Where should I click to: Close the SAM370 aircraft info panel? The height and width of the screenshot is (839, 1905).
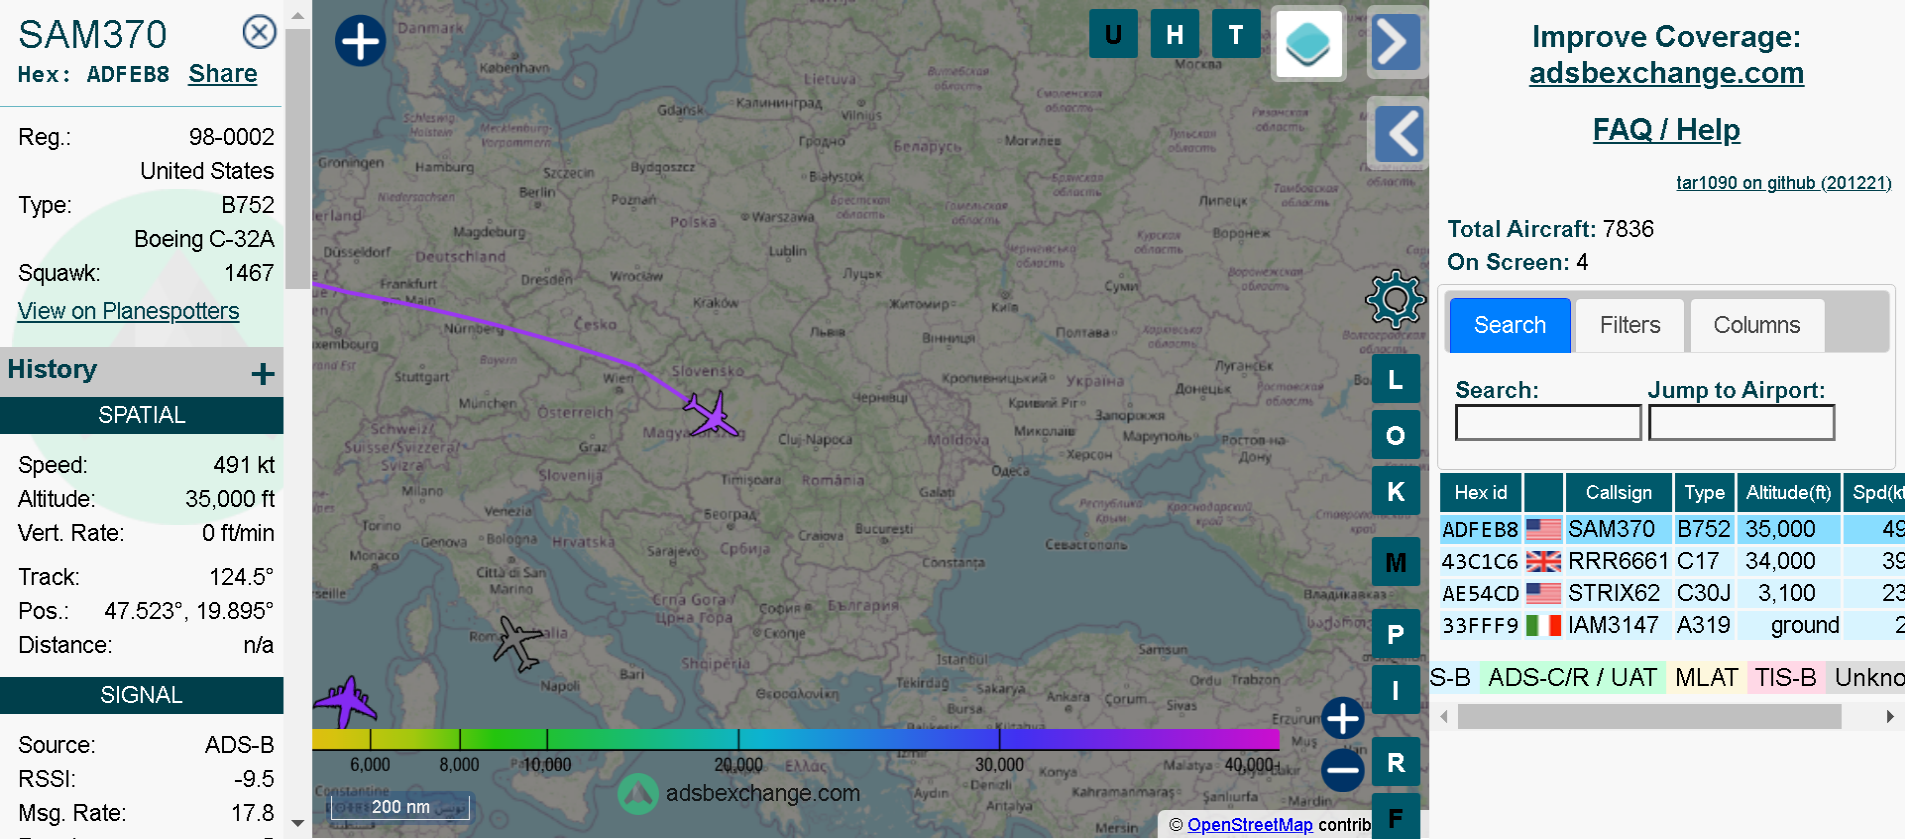pyautogui.click(x=259, y=32)
